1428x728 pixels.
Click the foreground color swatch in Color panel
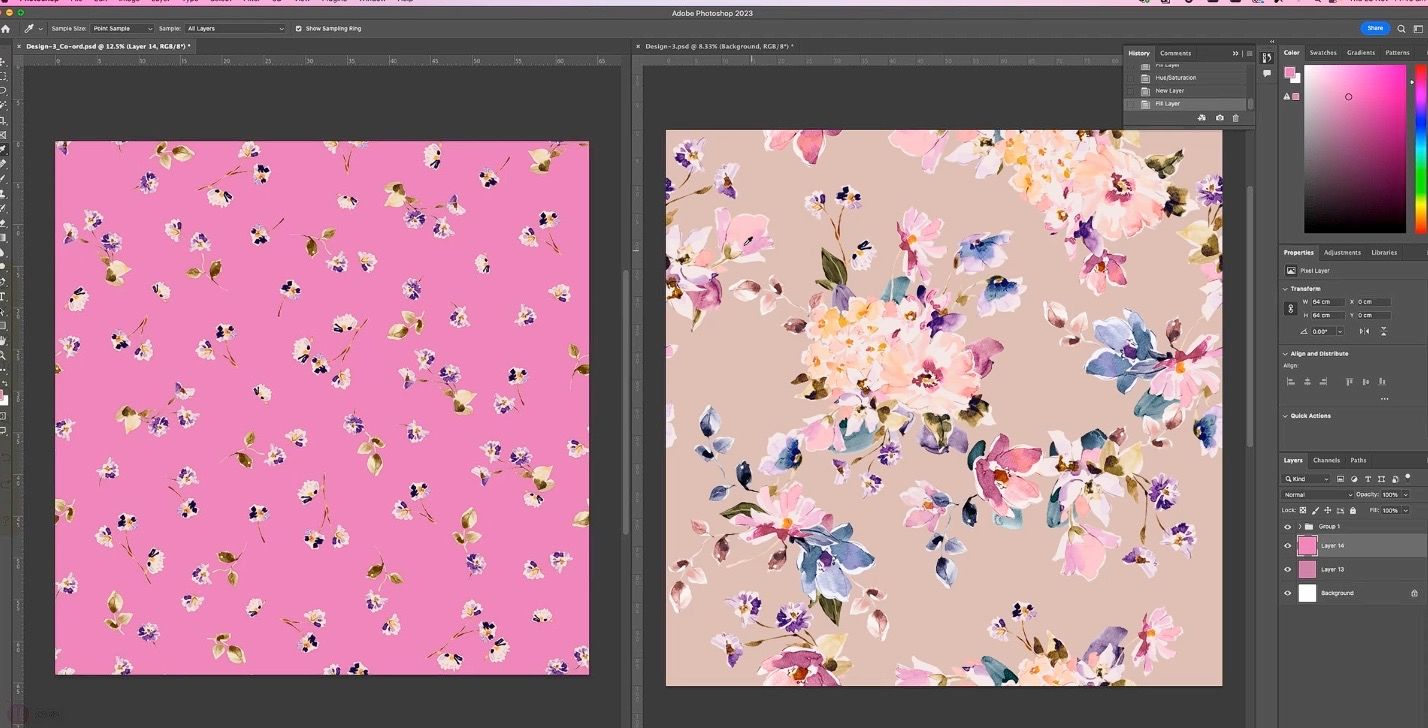(x=1289, y=73)
